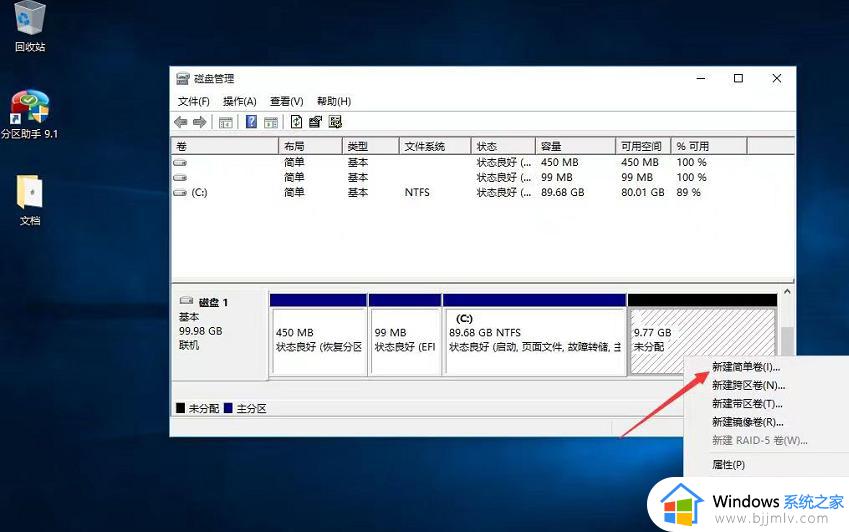Select the 分区助手 9.1 desktop icon
This screenshot has height=532, width=849.
coord(29,115)
